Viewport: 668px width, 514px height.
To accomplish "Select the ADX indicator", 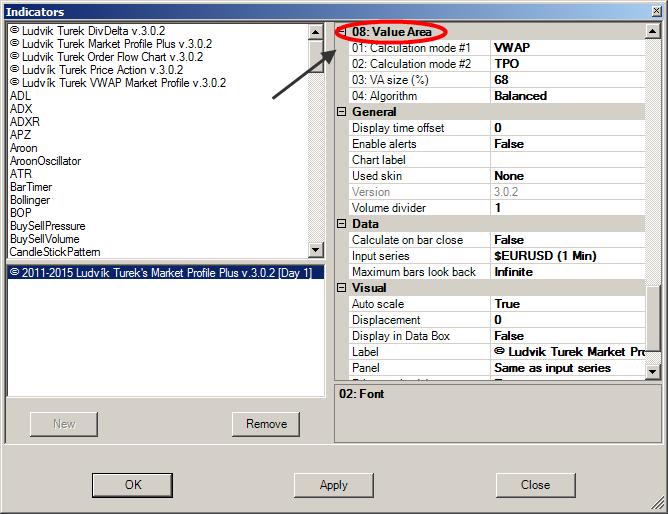I will click(x=21, y=109).
